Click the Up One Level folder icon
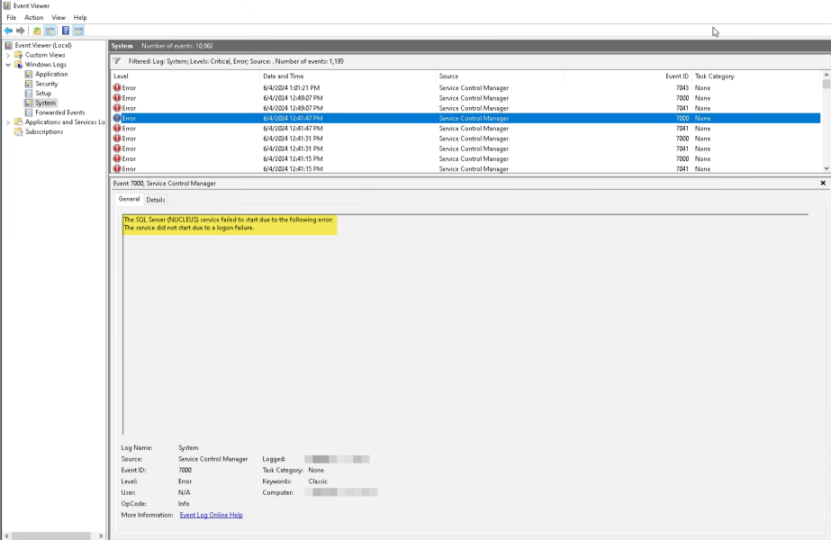The width and height of the screenshot is (831, 540). click(x=37, y=31)
